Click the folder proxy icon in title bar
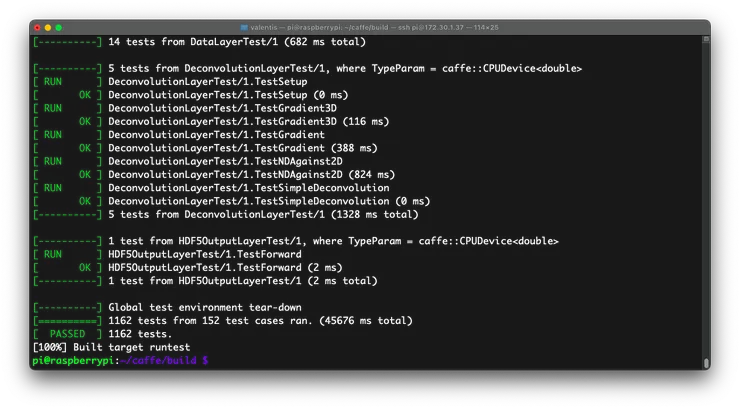Screen dimensions: 740x409 [x=244, y=28]
